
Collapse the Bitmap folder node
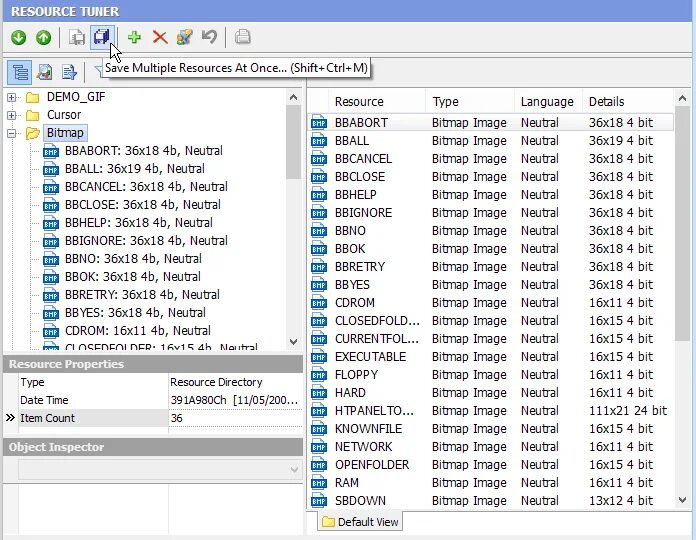(12, 133)
